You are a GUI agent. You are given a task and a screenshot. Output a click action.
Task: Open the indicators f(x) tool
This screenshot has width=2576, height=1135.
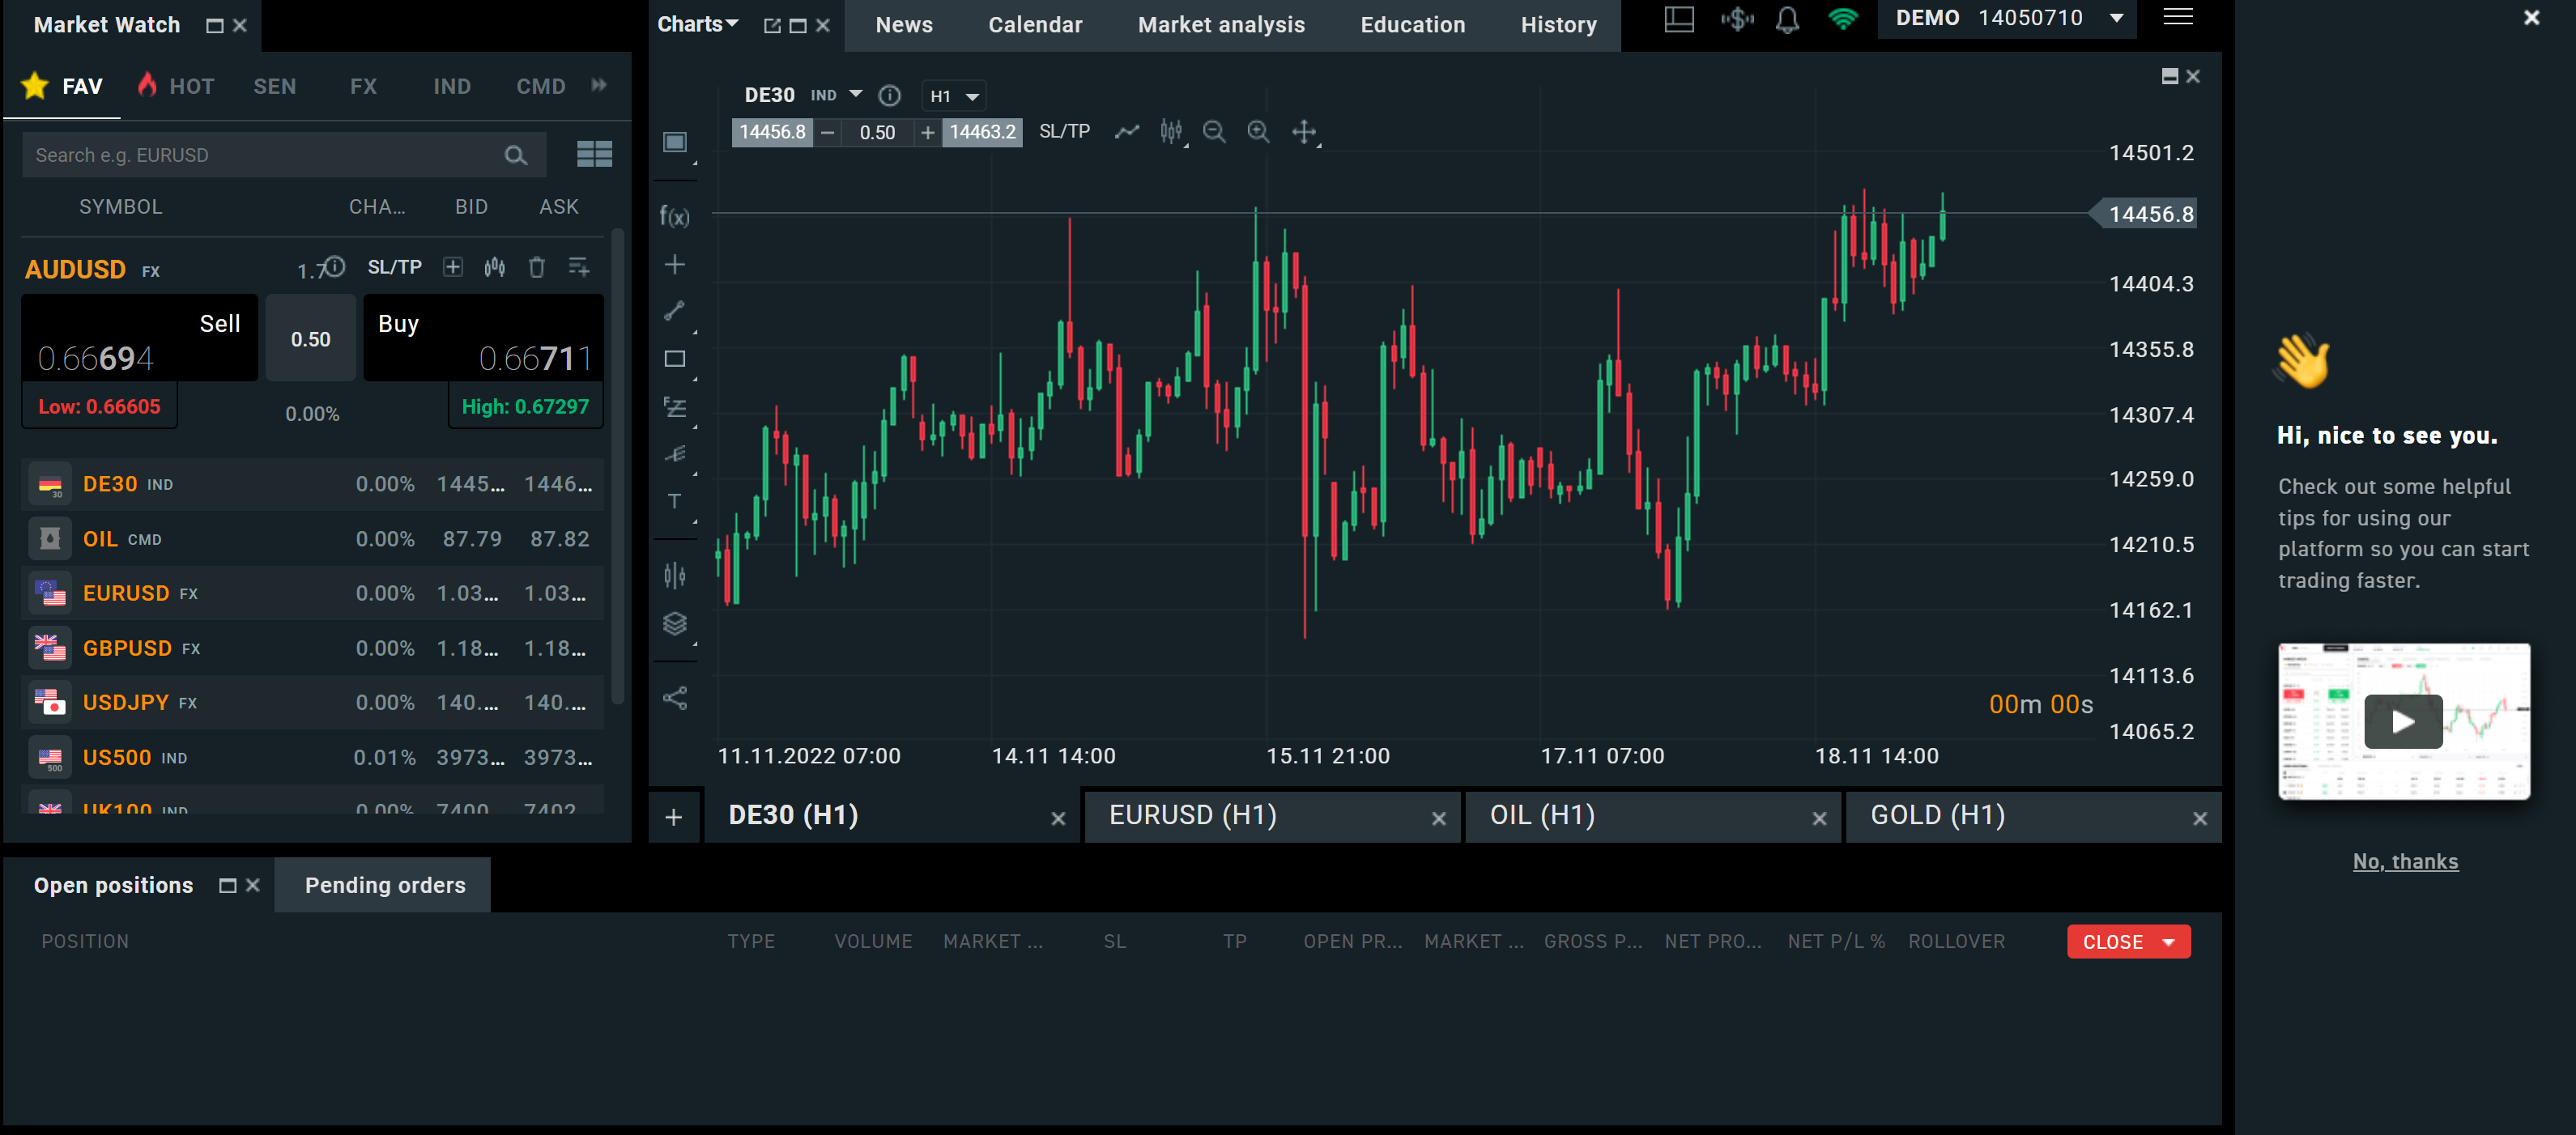tap(675, 216)
